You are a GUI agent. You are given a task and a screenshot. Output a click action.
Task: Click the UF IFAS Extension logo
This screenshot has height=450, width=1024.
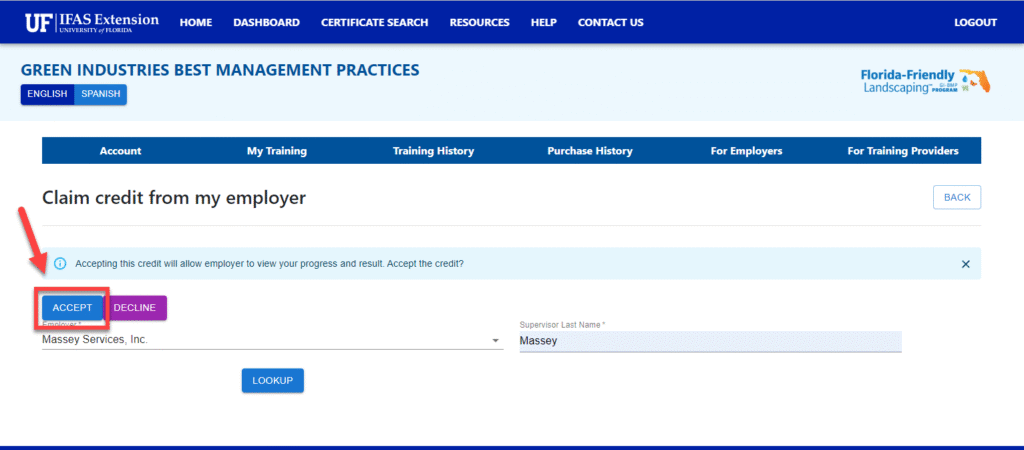coord(90,22)
